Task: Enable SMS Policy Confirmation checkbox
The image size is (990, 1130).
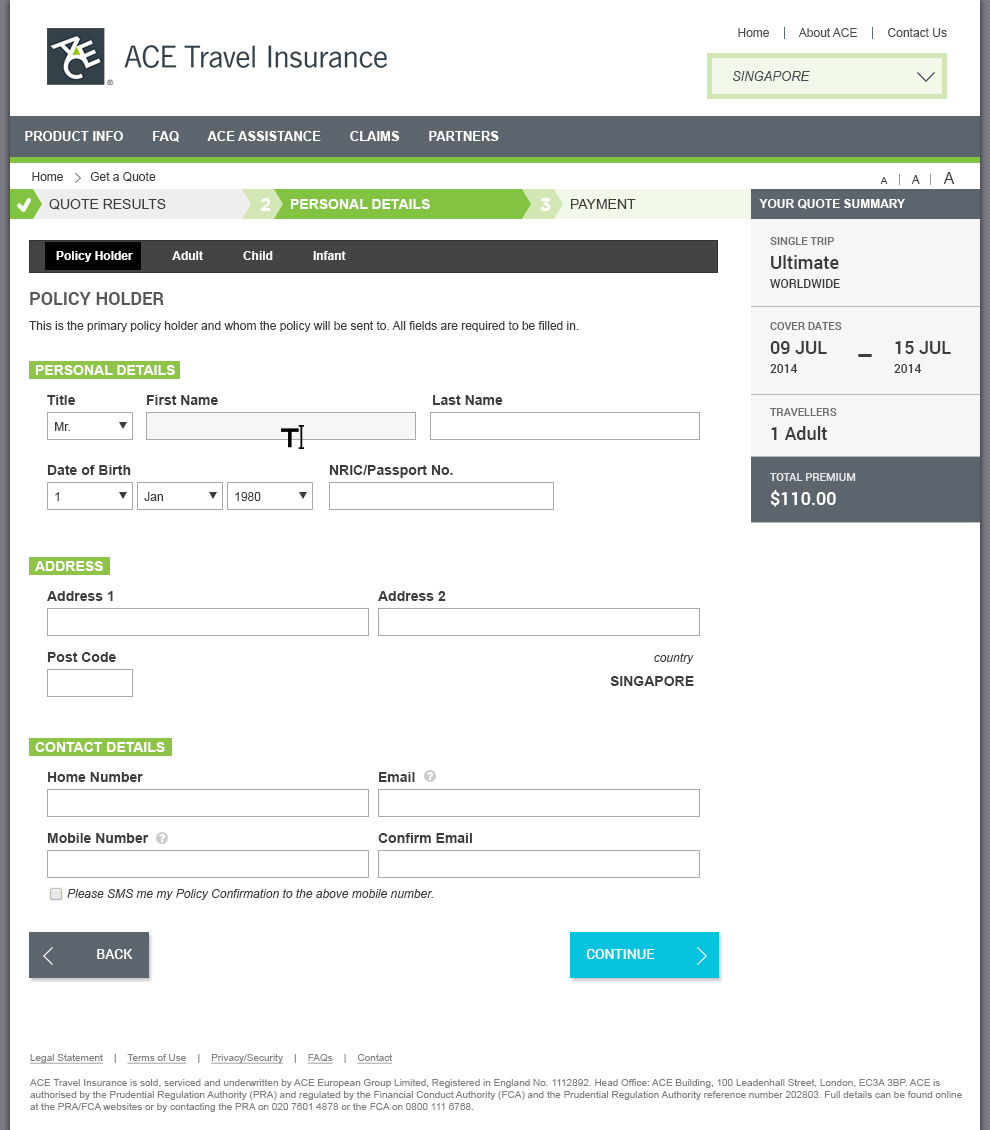Action: point(56,894)
